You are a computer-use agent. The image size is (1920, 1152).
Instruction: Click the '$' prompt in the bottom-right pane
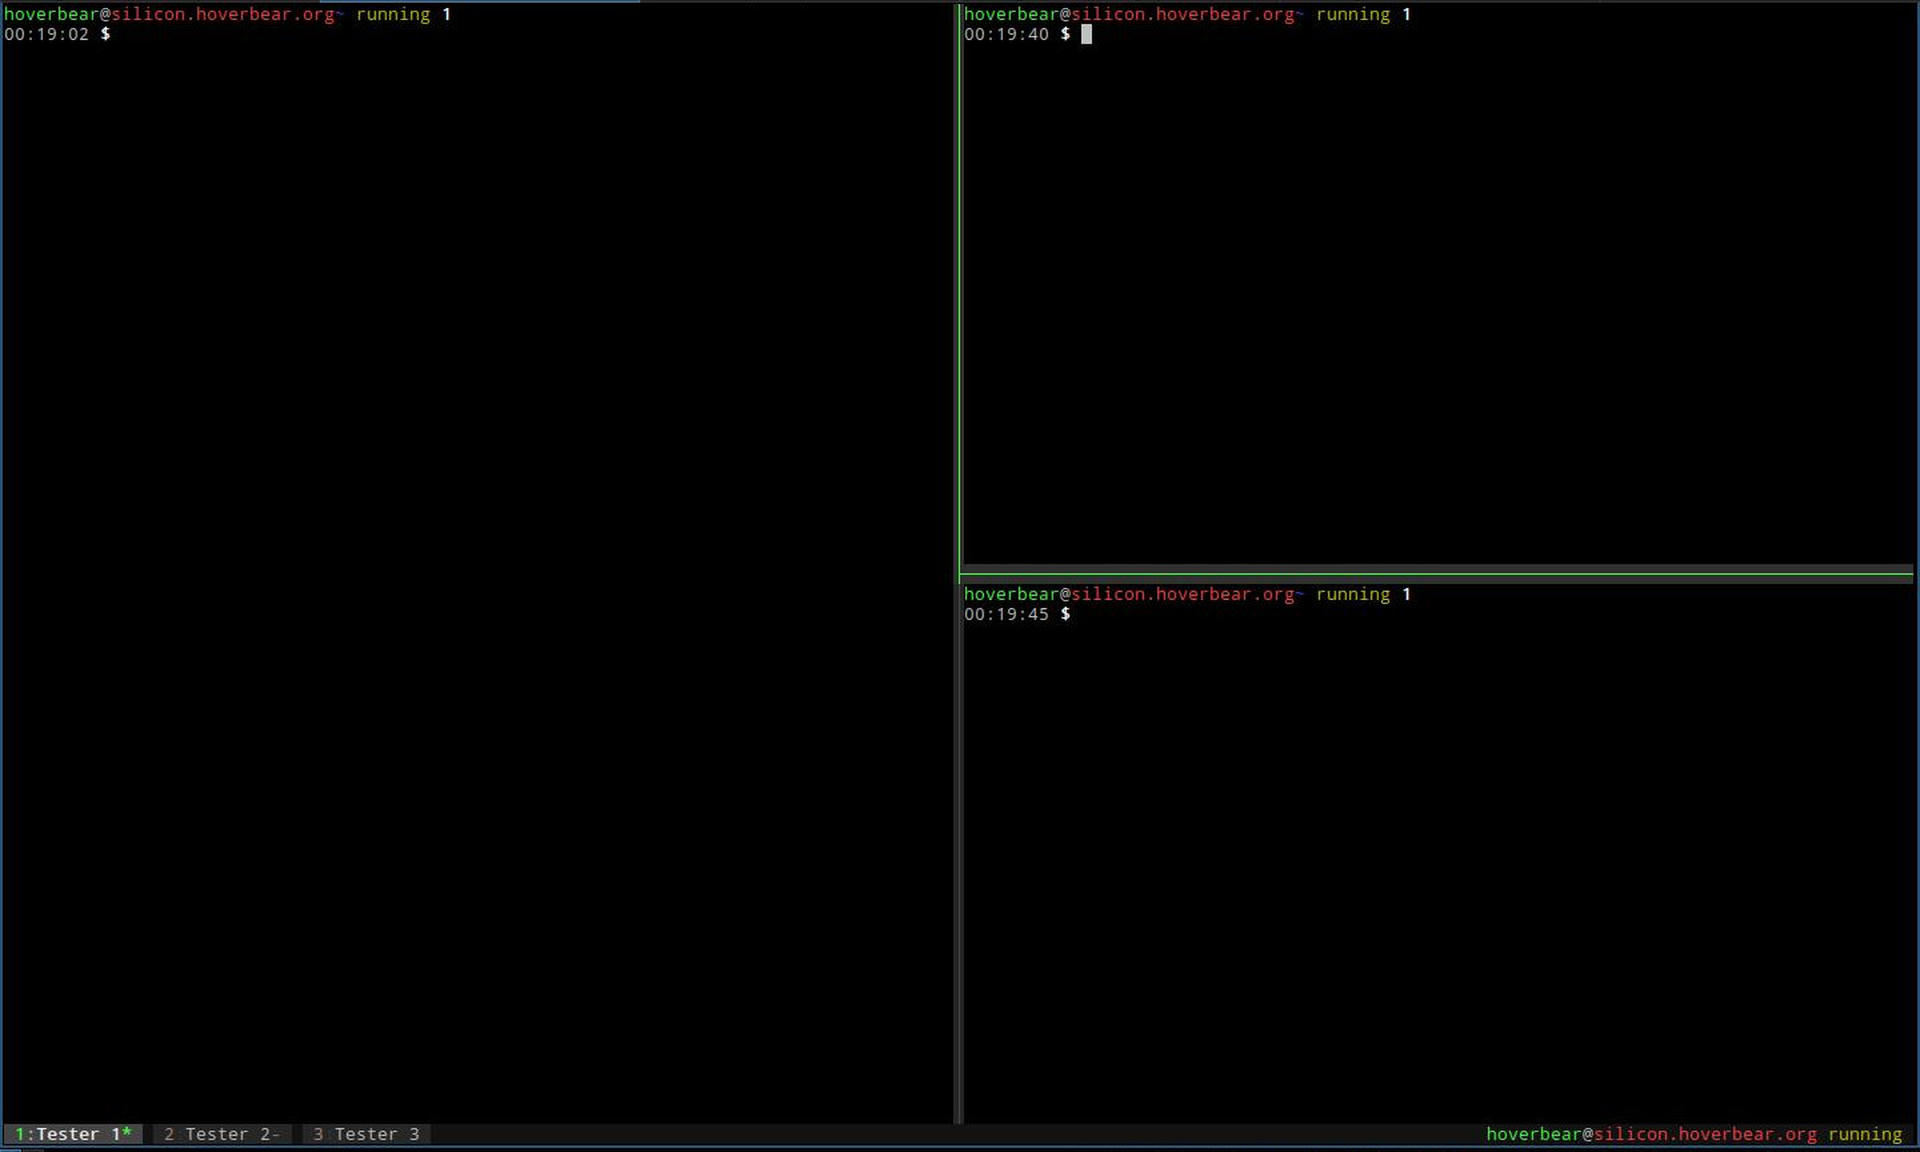(1066, 614)
